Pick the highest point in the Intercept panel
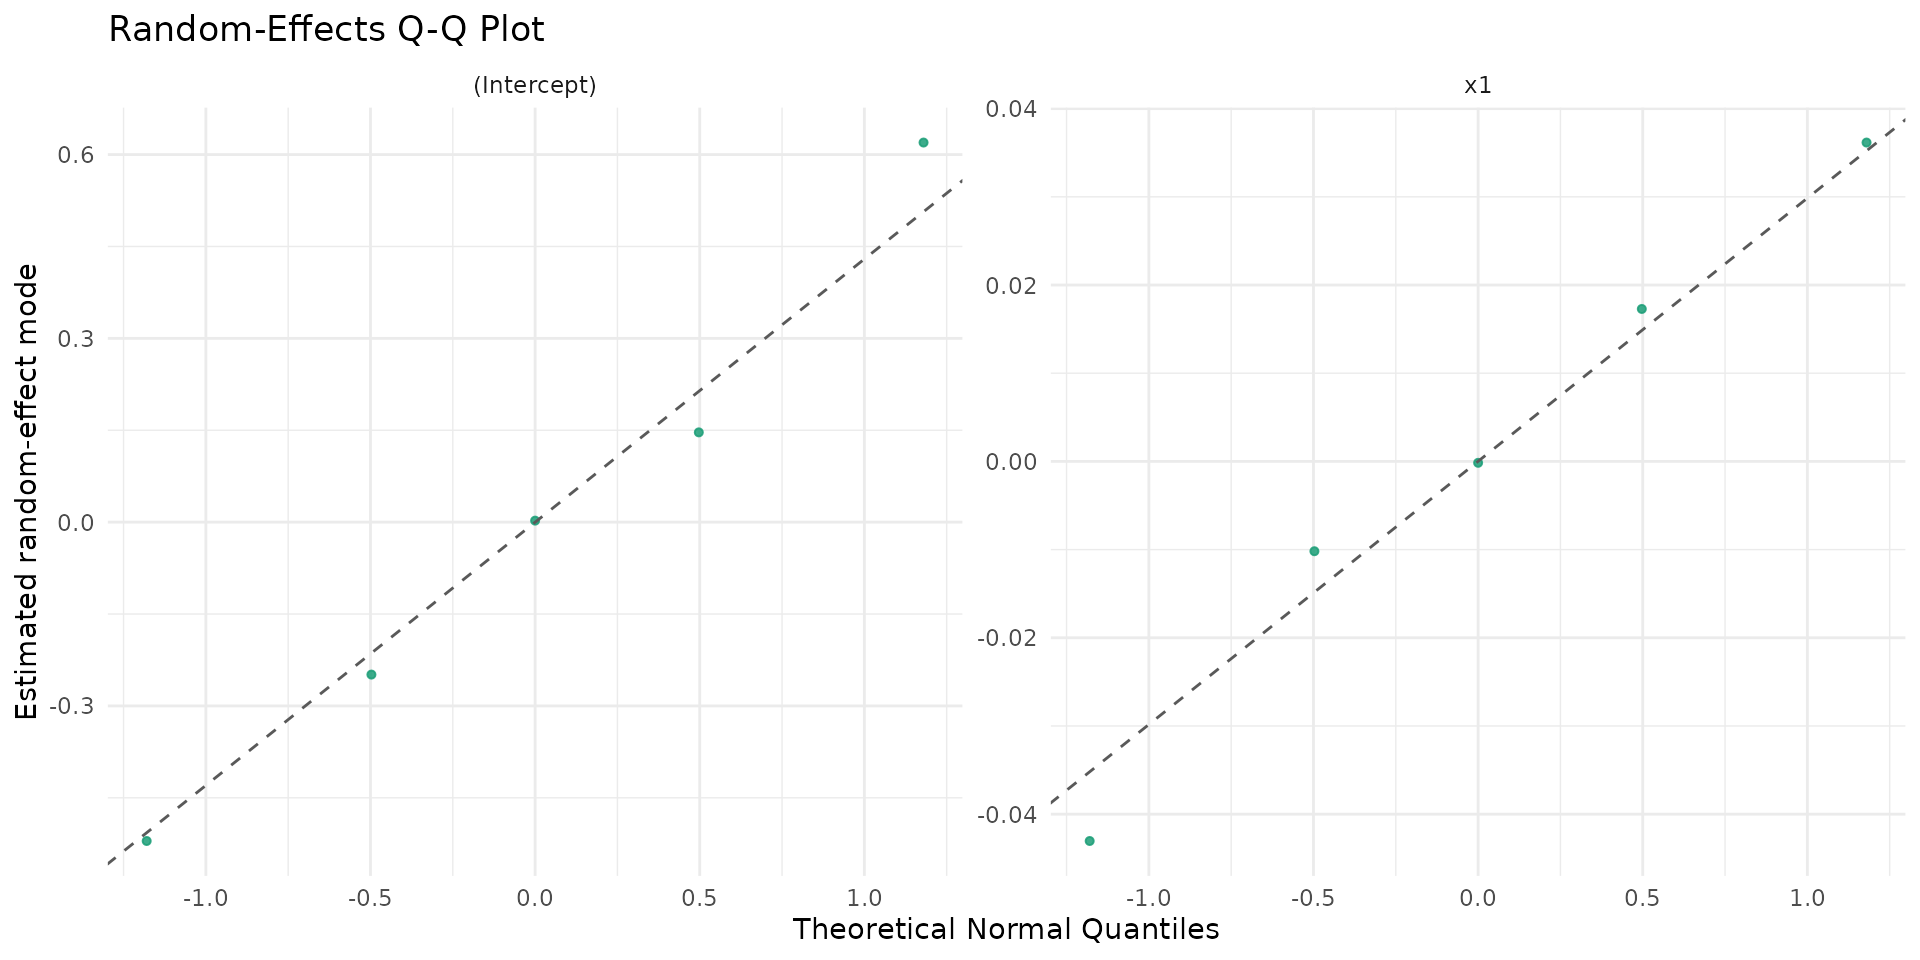 point(923,143)
